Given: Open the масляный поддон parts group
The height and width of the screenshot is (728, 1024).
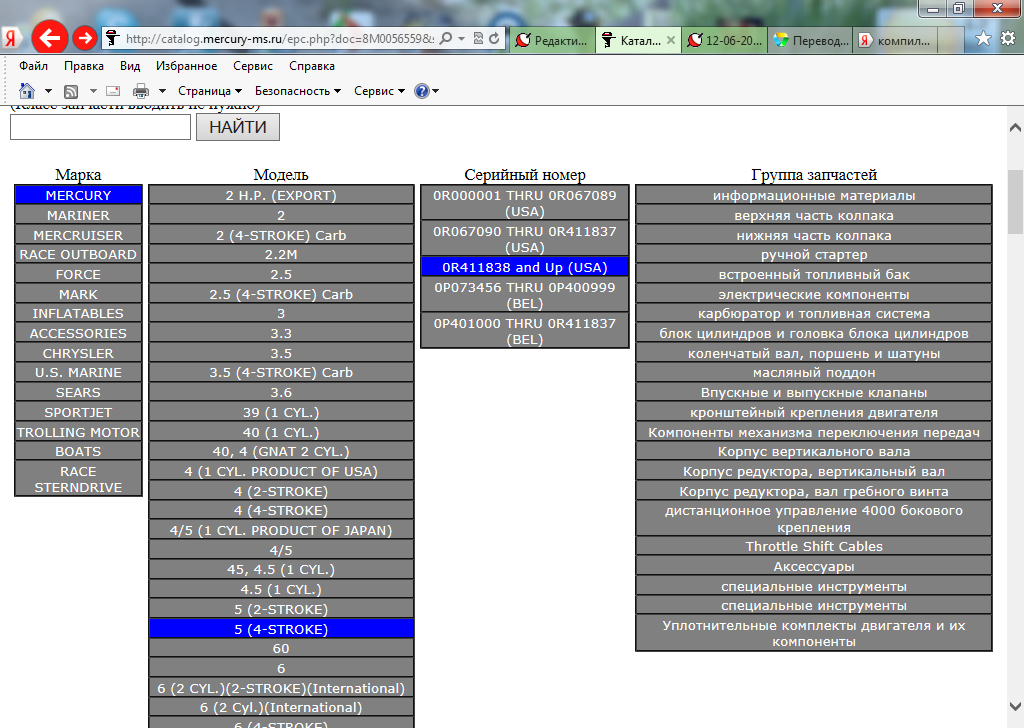Looking at the screenshot, I should pyautogui.click(x=814, y=373).
